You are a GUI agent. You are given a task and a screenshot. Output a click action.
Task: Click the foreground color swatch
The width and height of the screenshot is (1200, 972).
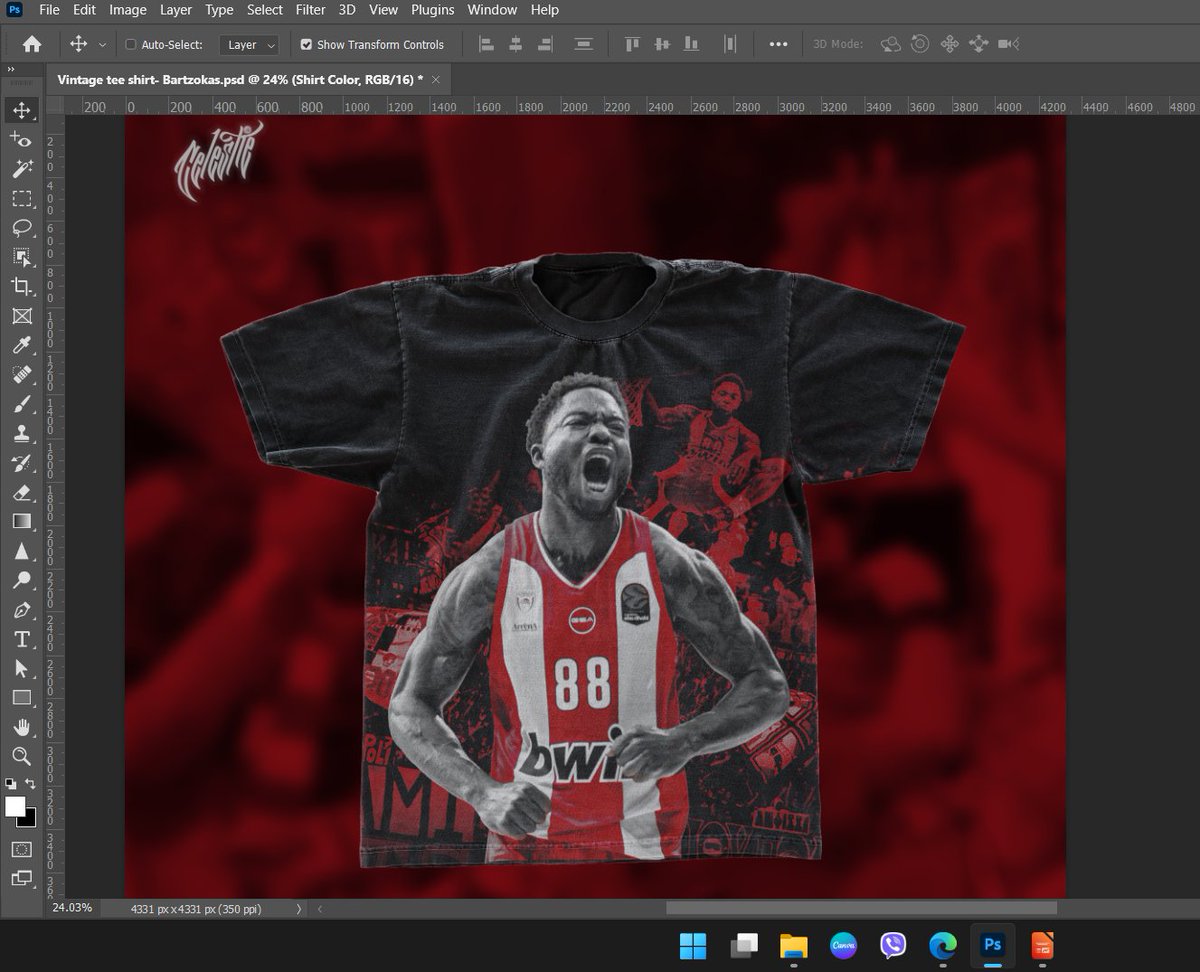(x=14, y=806)
